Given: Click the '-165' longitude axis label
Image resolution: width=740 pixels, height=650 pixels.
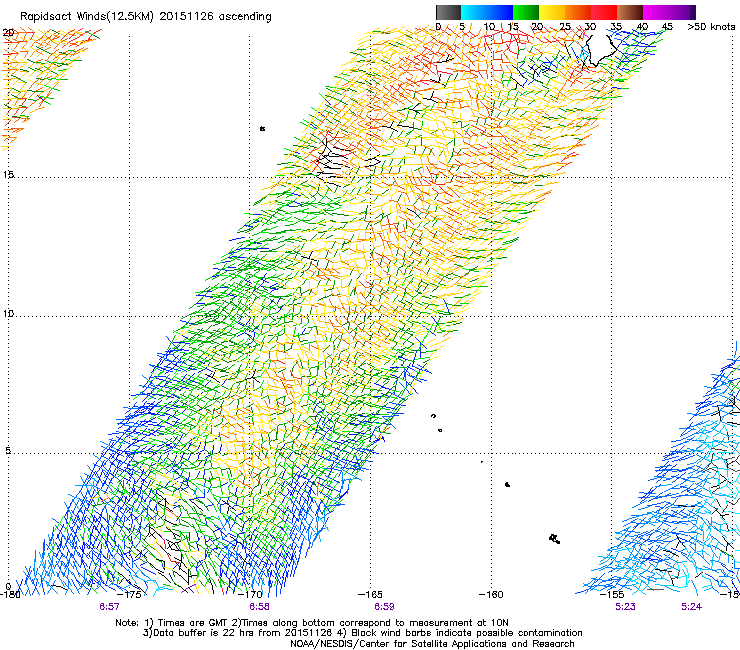Looking at the screenshot, I should click(370, 594).
